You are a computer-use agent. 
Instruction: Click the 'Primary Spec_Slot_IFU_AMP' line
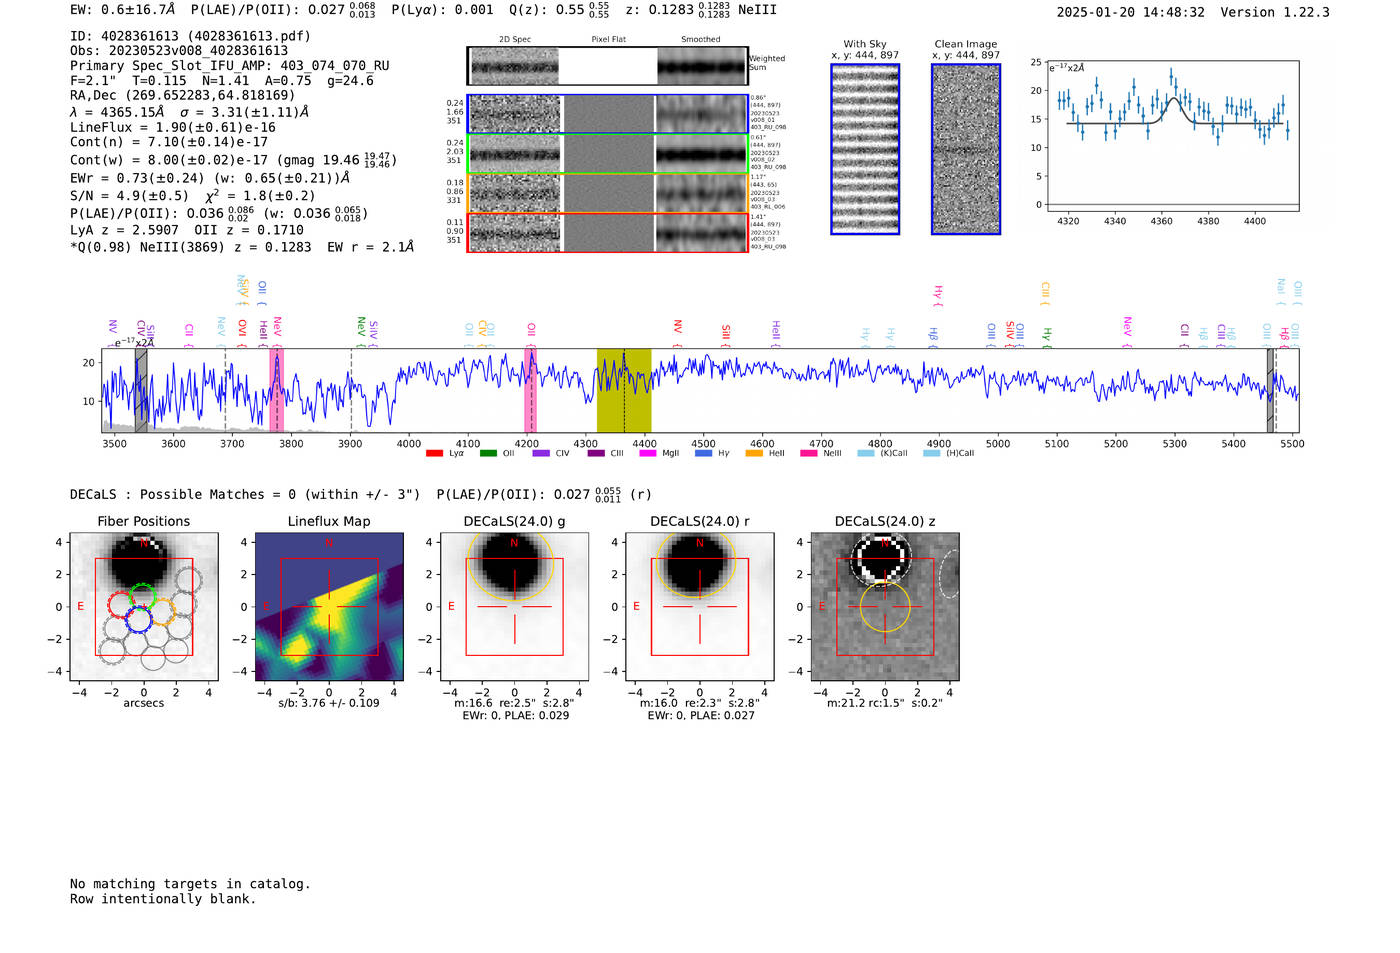[x=230, y=66]
